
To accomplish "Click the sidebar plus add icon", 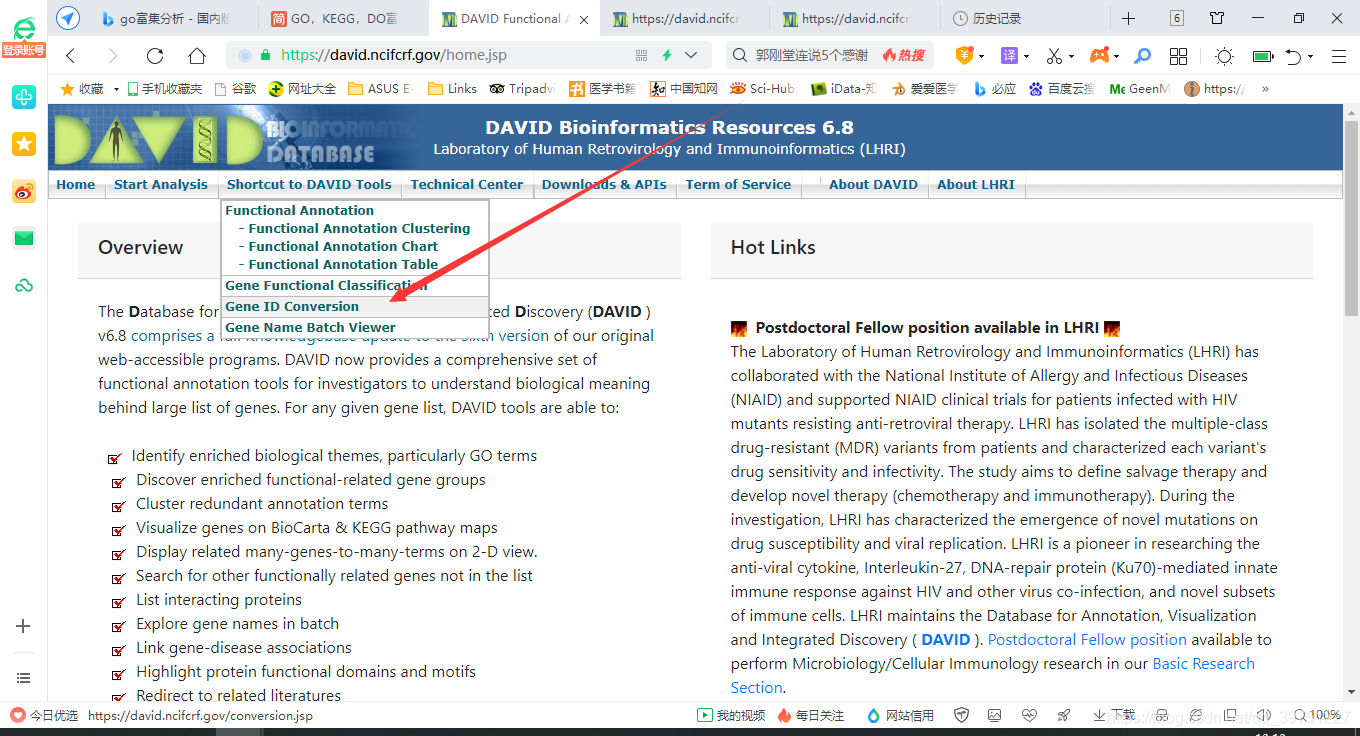I will coord(24,626).
